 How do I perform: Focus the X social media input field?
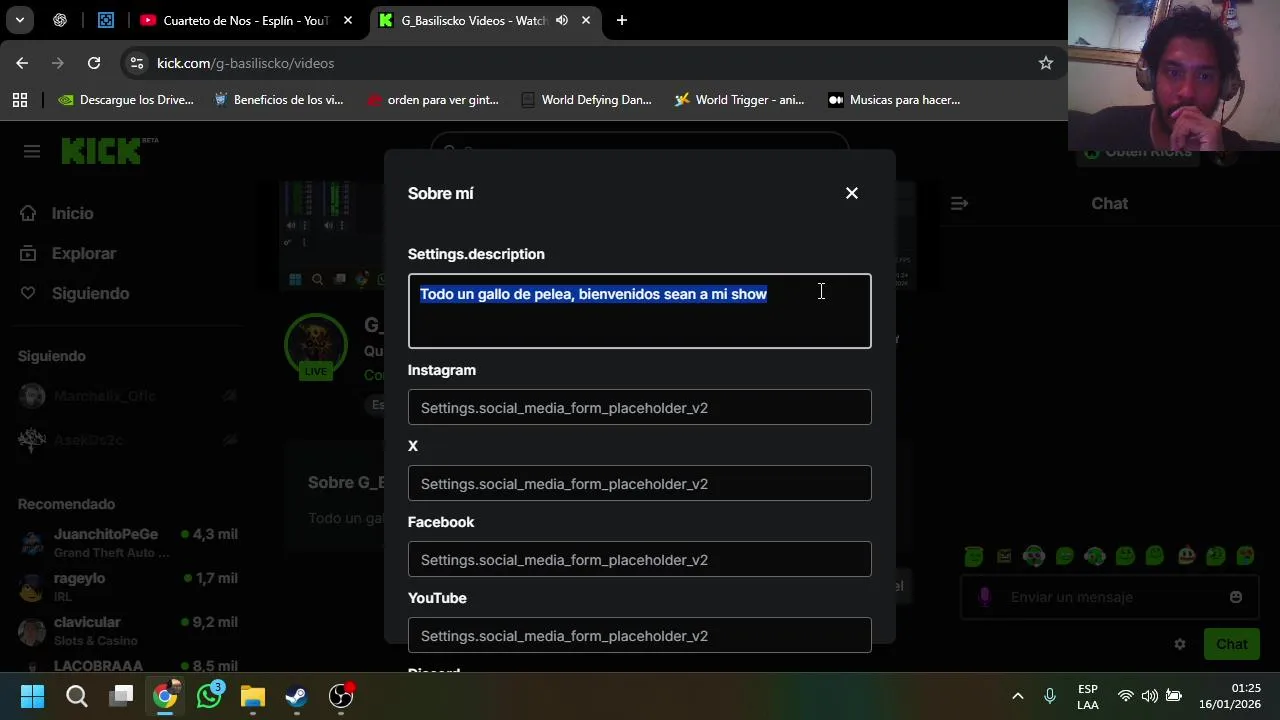tap(640, 484)
